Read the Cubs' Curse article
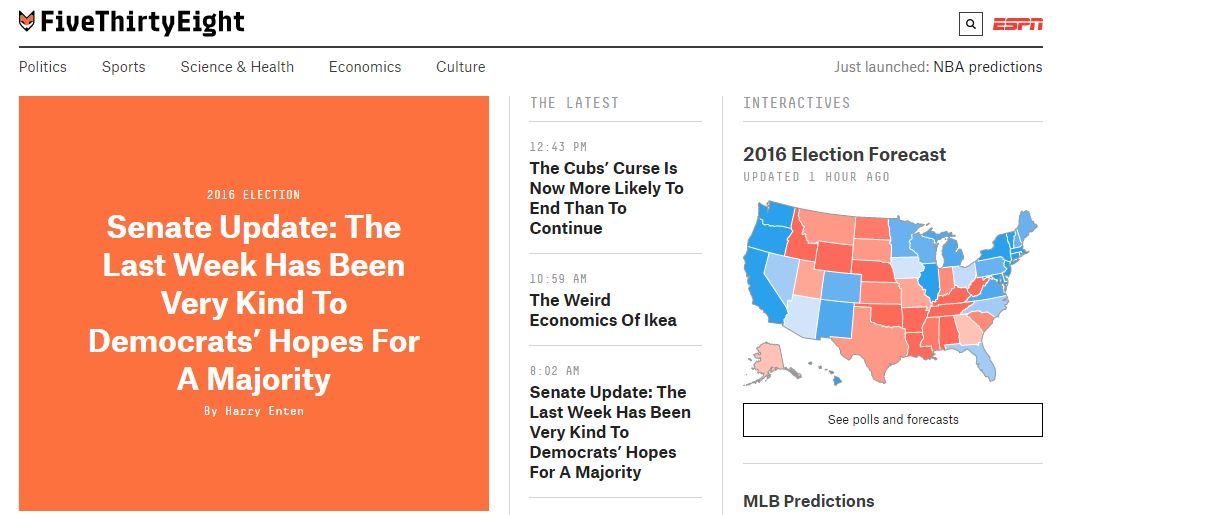This screenshot has height=515, width=1219. (x=607, y=198)
